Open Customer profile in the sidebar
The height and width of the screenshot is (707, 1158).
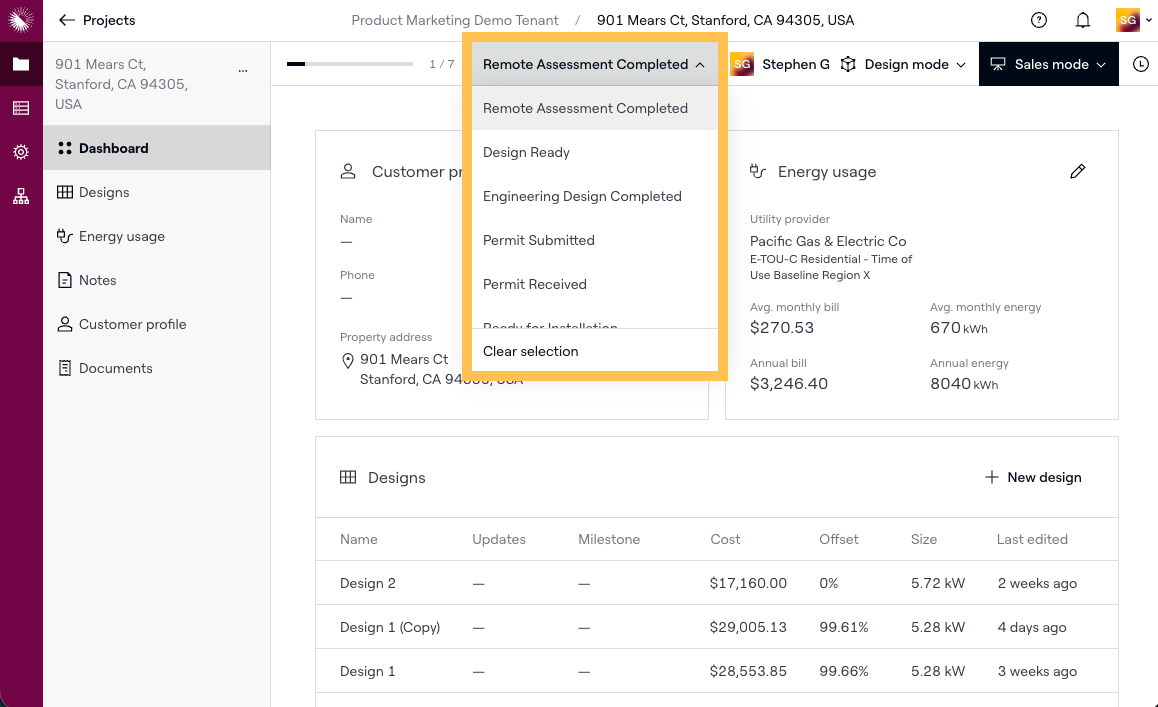tap(157, 324)
